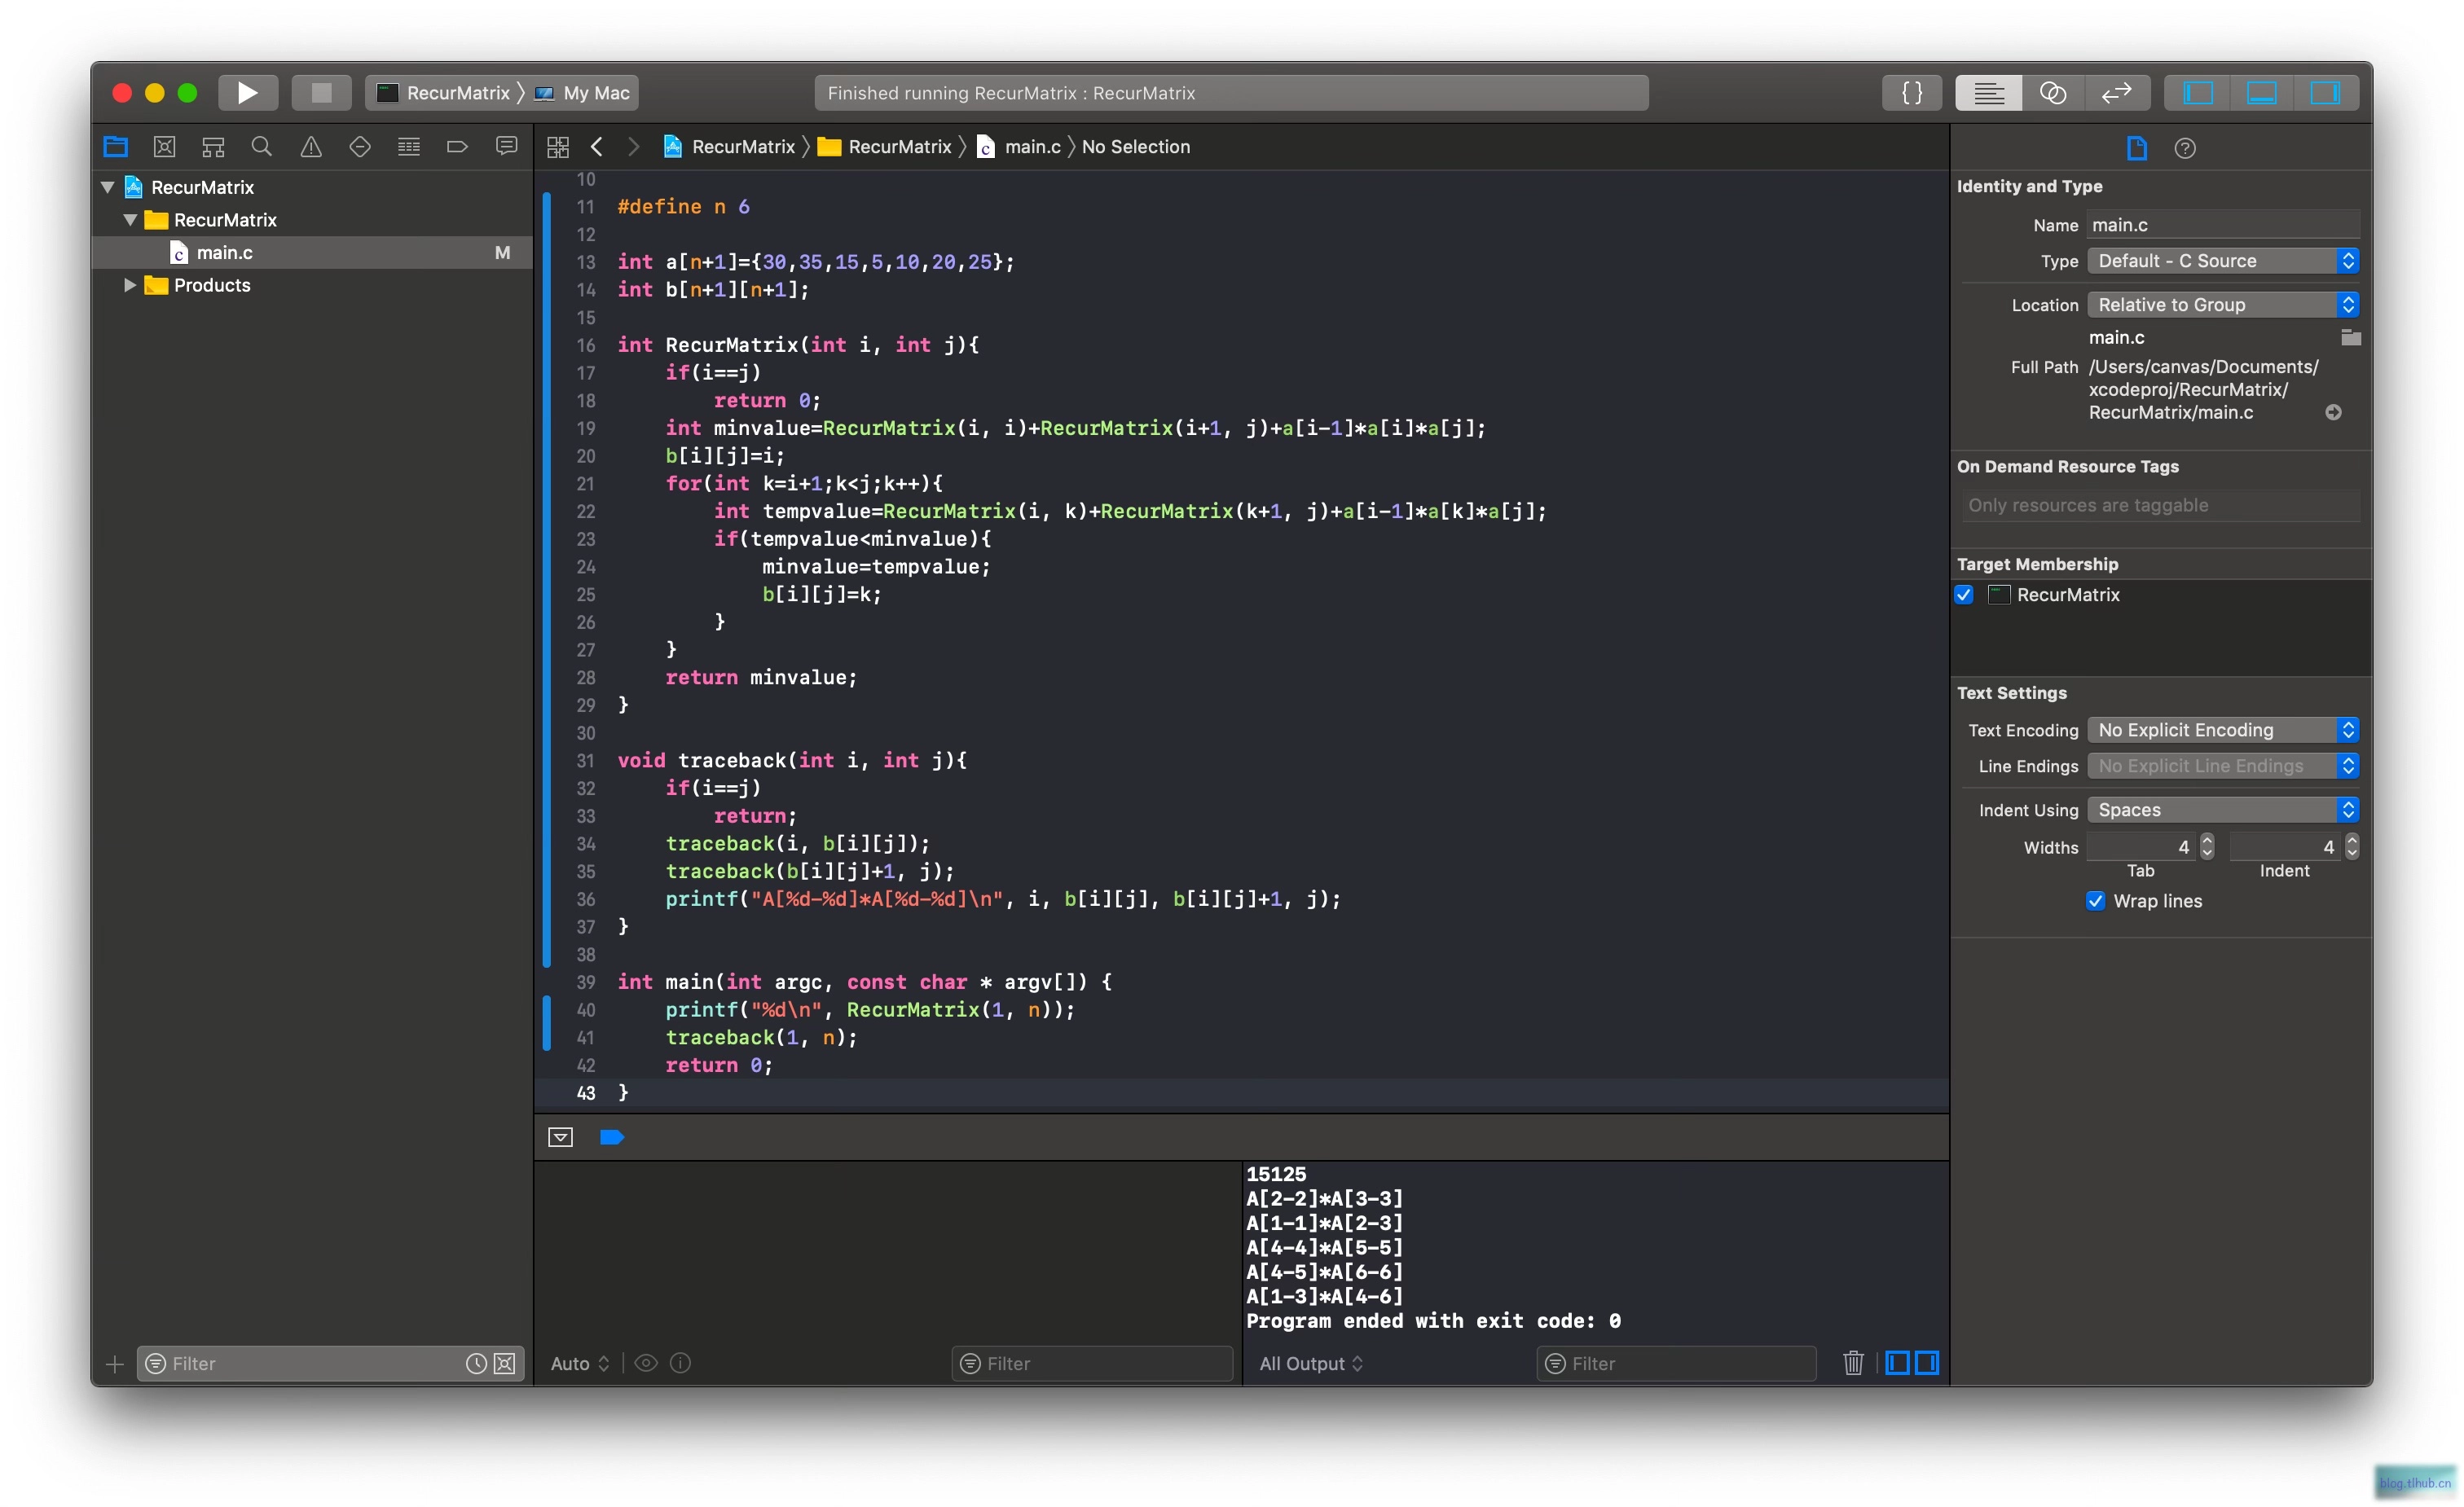Click No Selection in the jump bar
This screenshot has height=1507, width=2464.
coord(1136,147)
